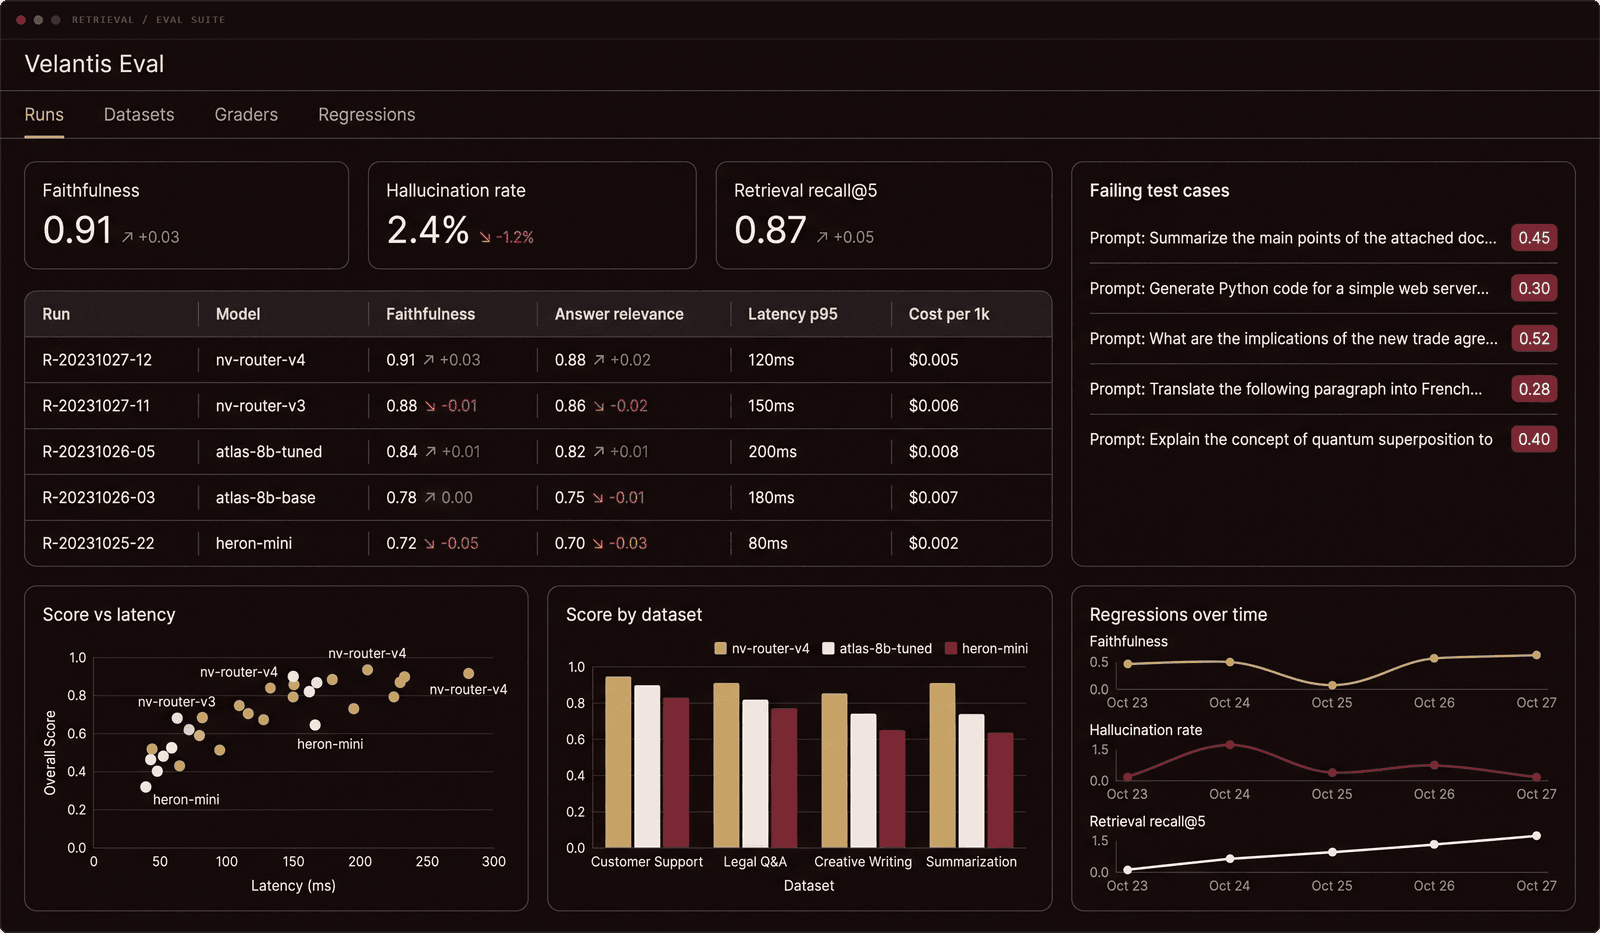The width and height of the screenshot is (1600, 933).
Task: Sort by the Faithfulness column header
Action: point(431,314)
